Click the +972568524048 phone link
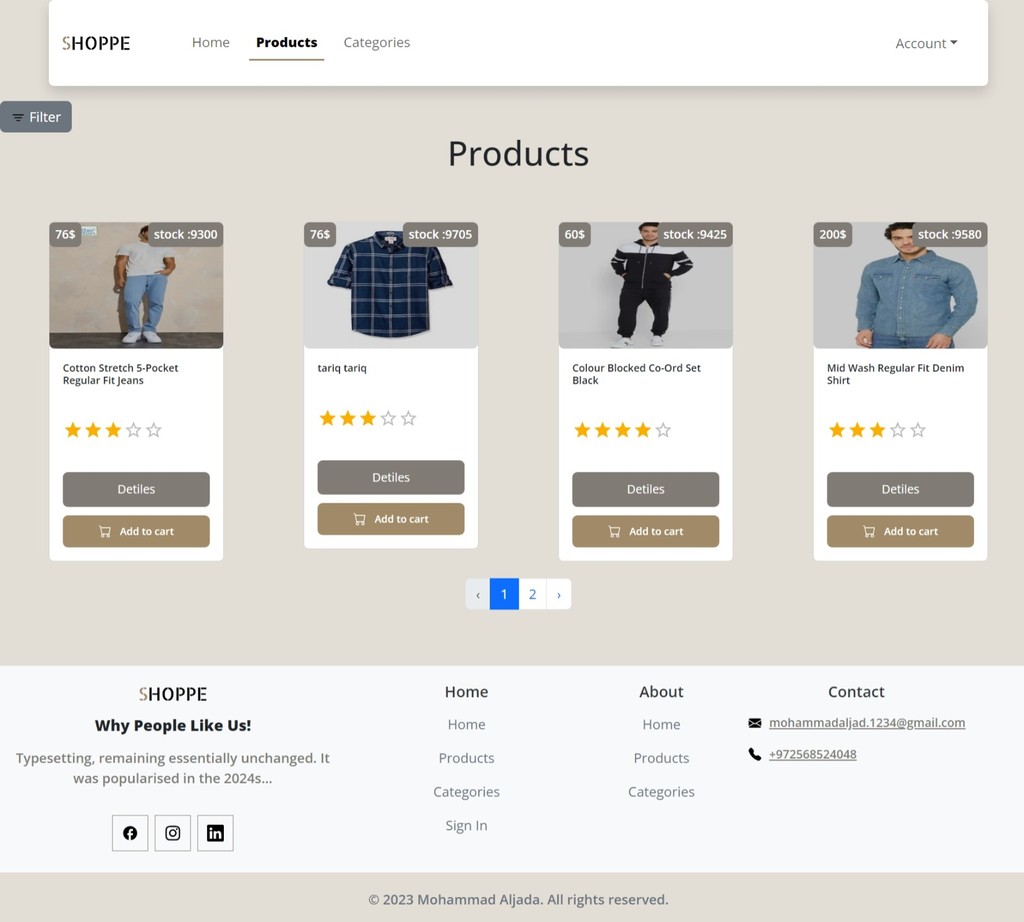Image resolution: width=1024 pixels, height=922 pixels. [x=812, y=754]
